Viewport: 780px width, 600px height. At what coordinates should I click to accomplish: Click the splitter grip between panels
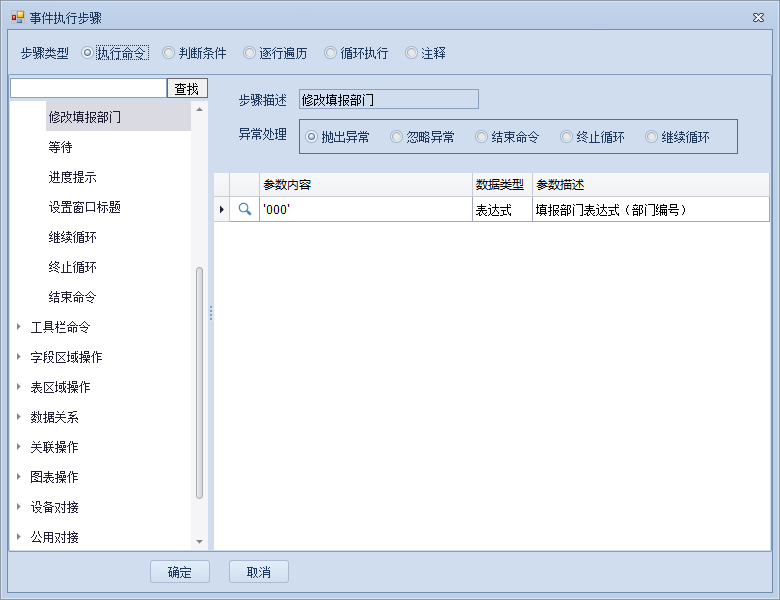[x=210, y=313]
